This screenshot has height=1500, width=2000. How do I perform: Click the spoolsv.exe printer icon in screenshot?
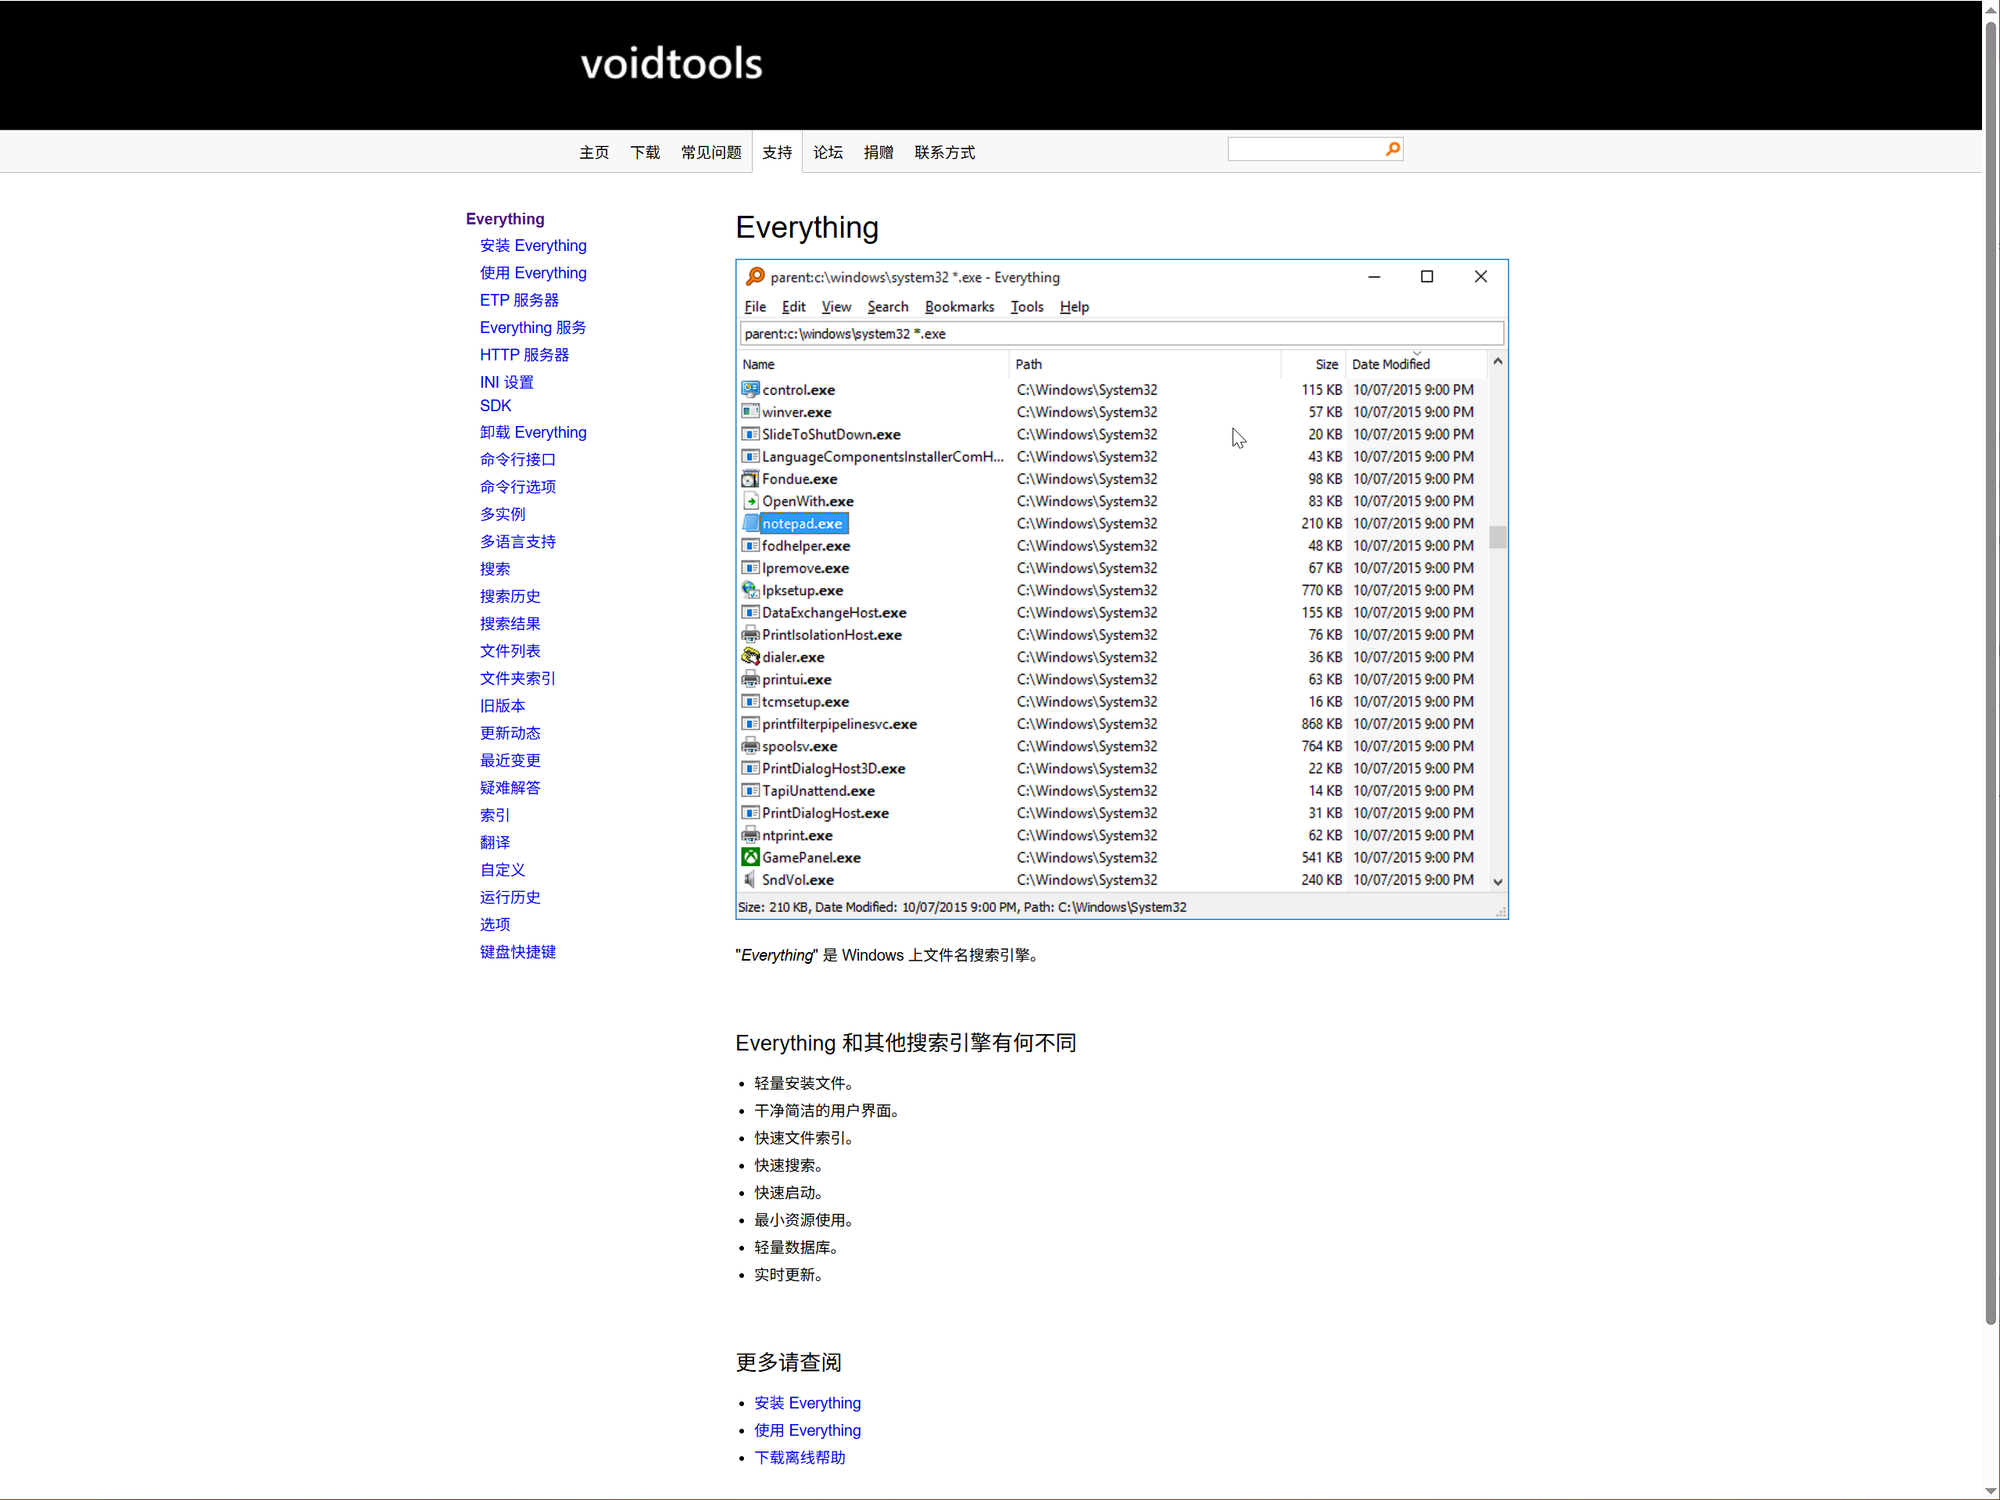(x=751, y=746)
